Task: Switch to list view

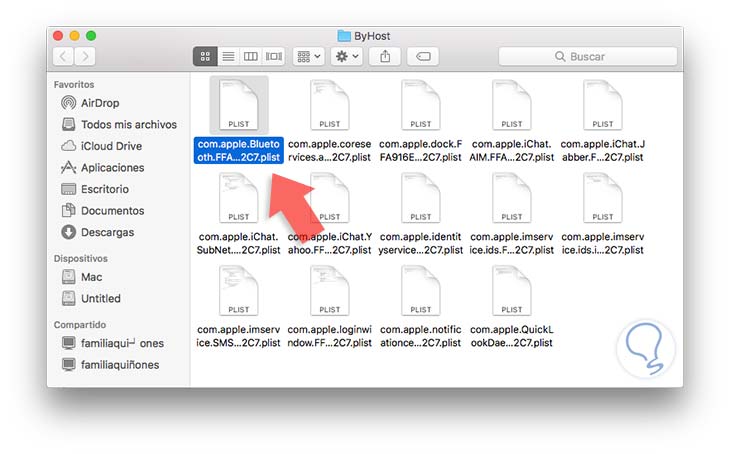Action: [x=228, y=56]
